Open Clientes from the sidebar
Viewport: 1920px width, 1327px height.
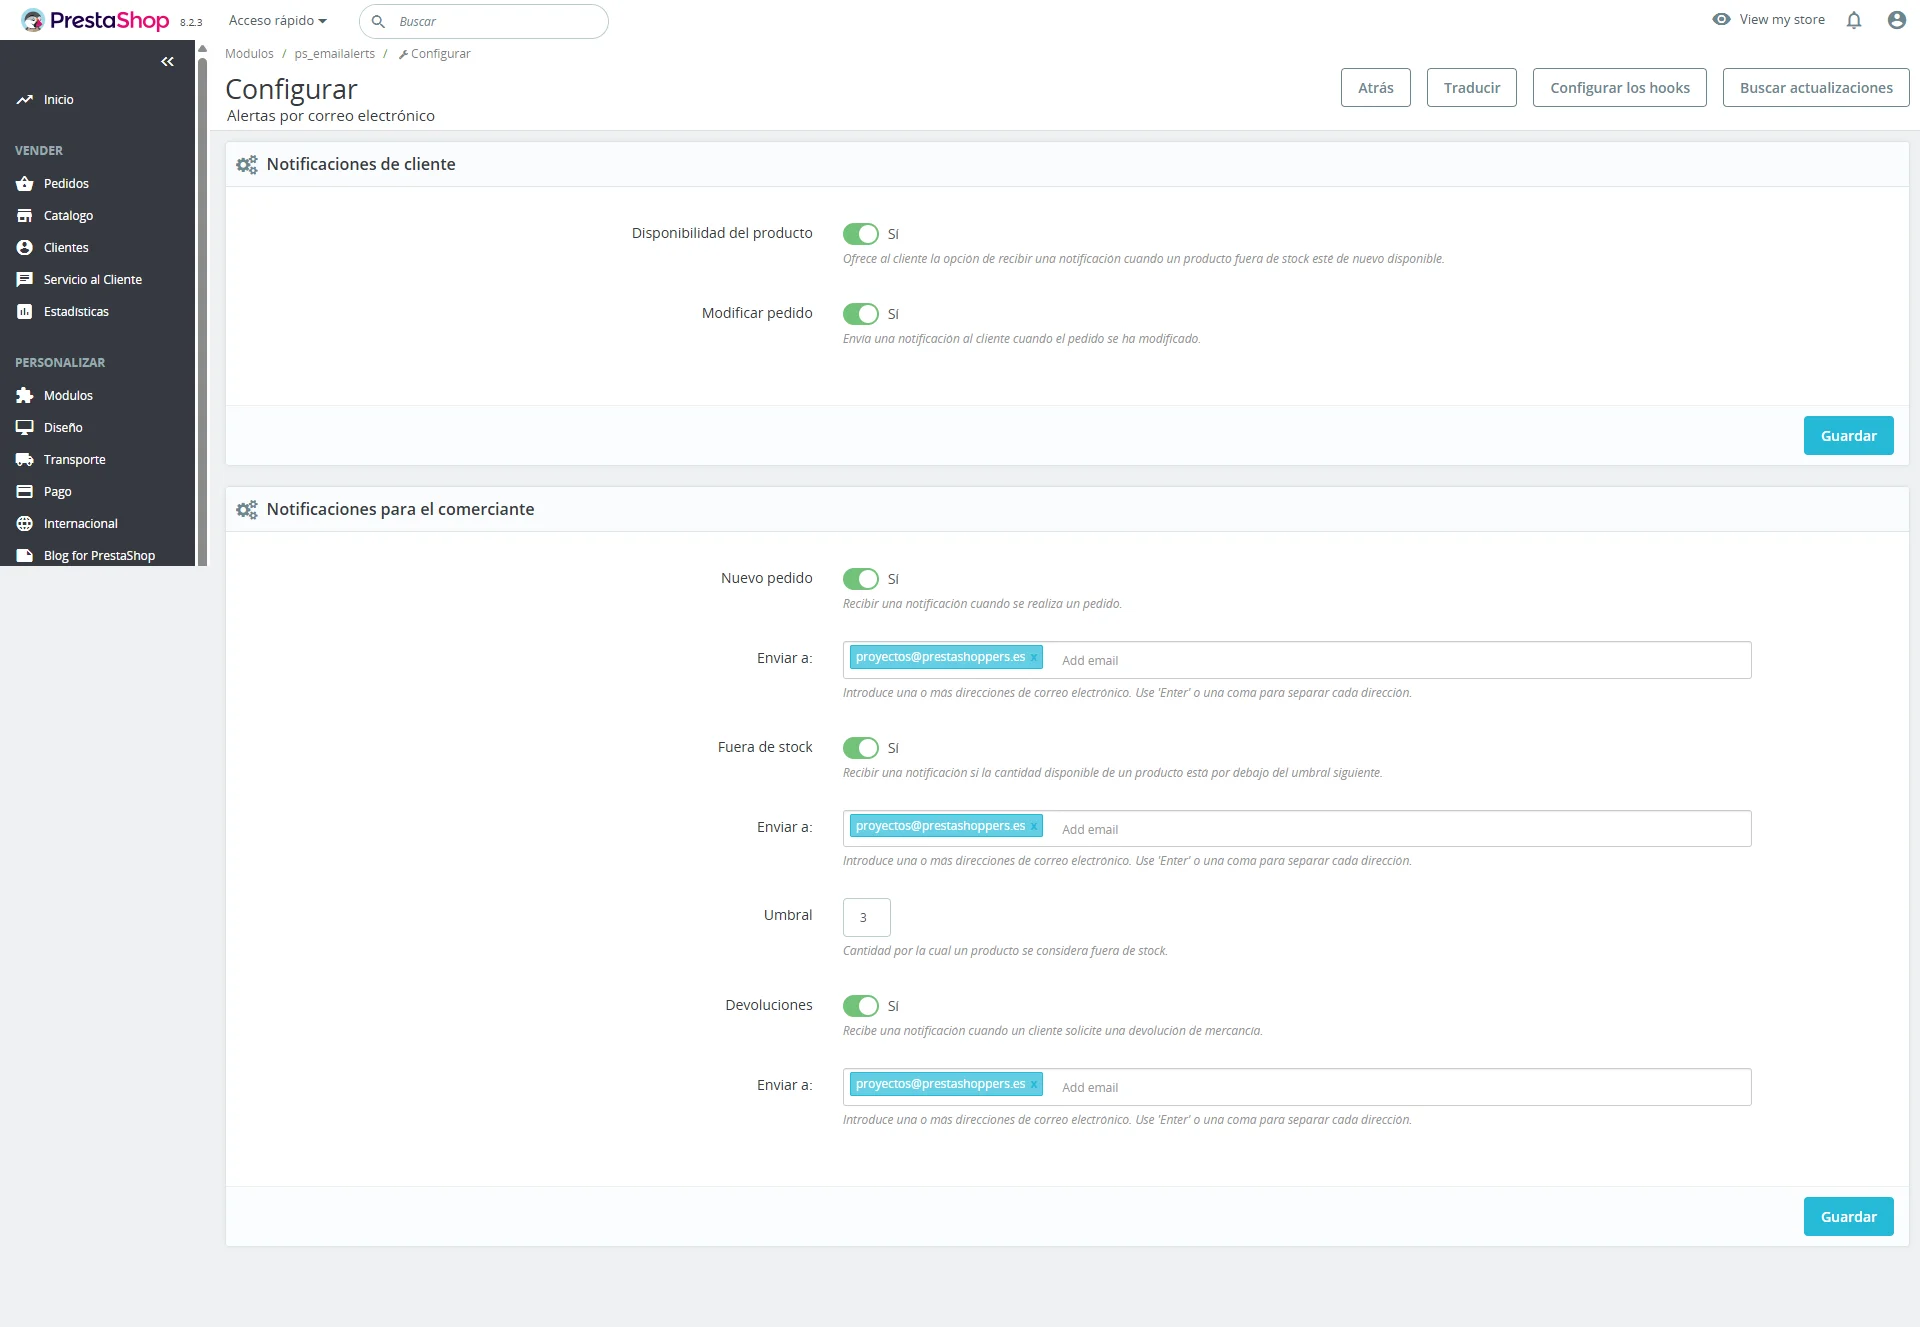click(x=25, y=247)
